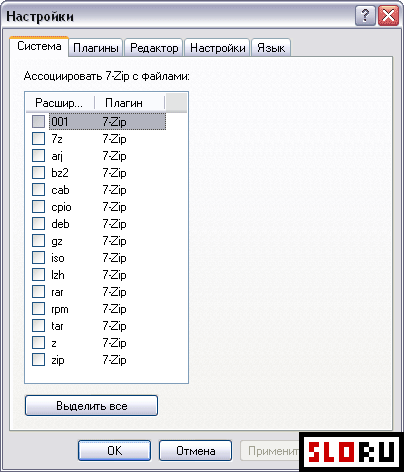Image resolution: width=404 pixels, height=472 pixels.
Task: Confirm with the OK button
Action: (x=114, y=451)
